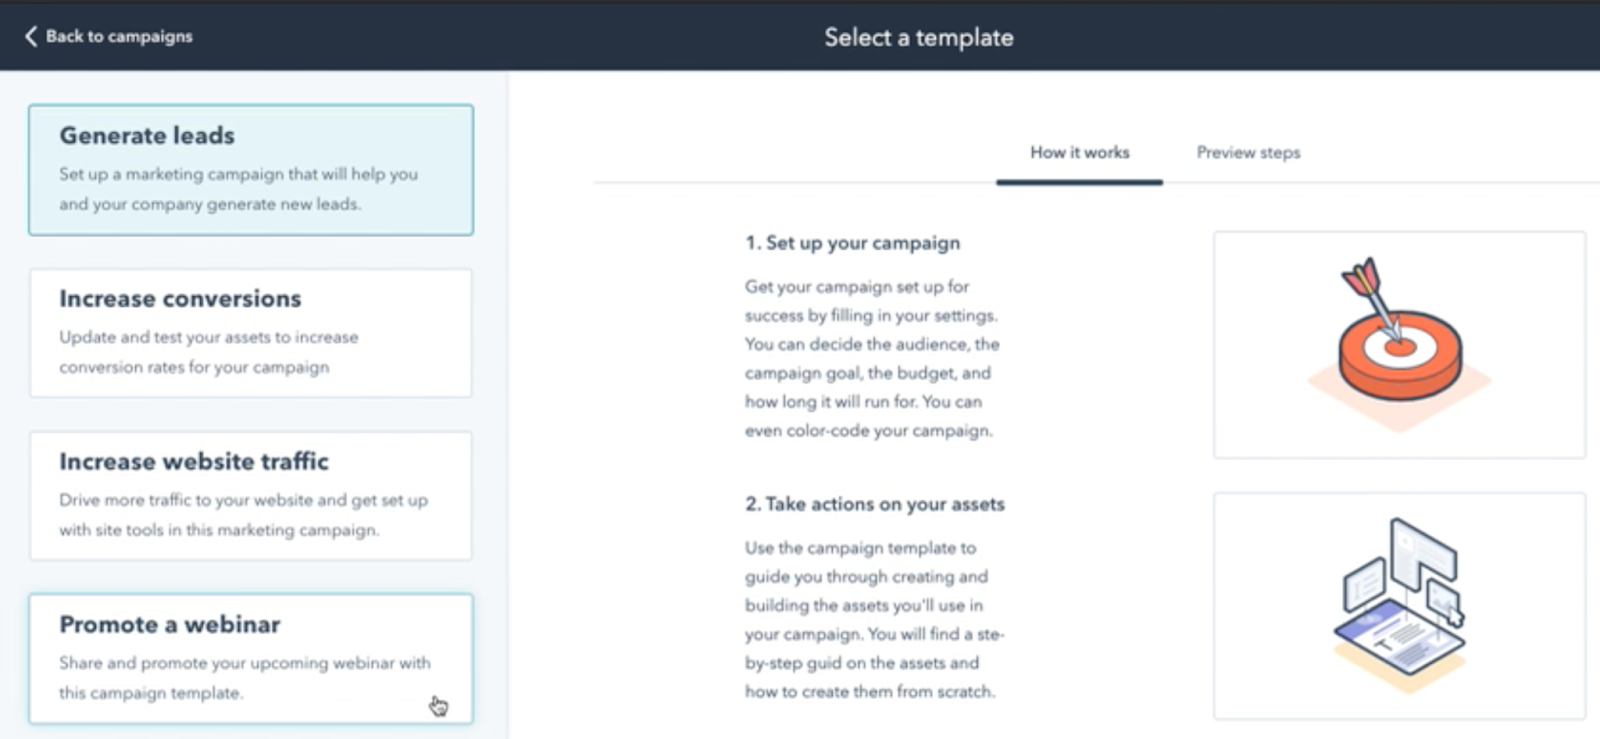This screenshot has width=1600, height=739.
Task: Click the Select a template title
Action: click(x=919, y=37)
